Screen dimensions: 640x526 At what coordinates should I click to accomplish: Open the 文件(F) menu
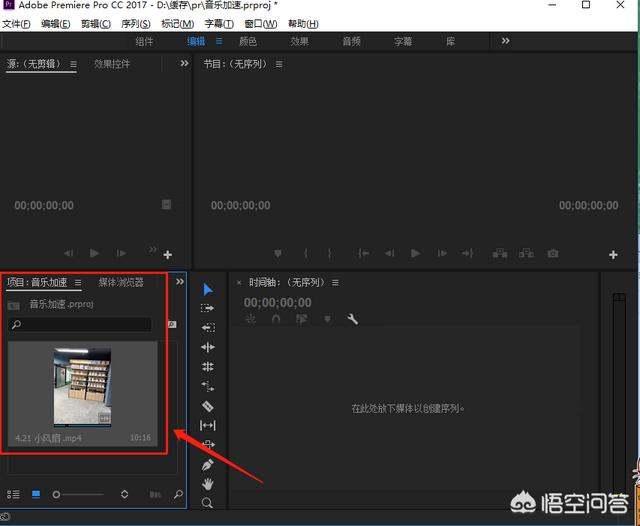pos(17,23)
